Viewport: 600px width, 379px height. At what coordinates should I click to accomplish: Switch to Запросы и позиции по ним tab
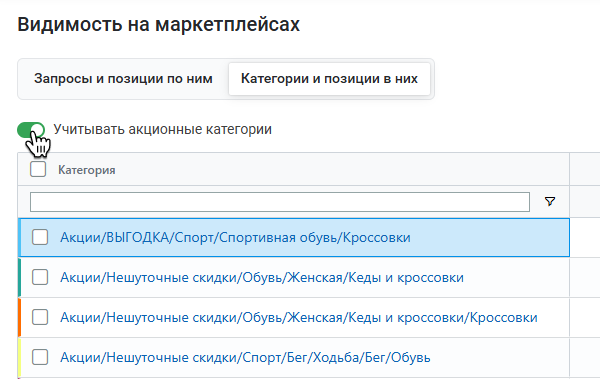pyautogui.click(x=123, y=79)
